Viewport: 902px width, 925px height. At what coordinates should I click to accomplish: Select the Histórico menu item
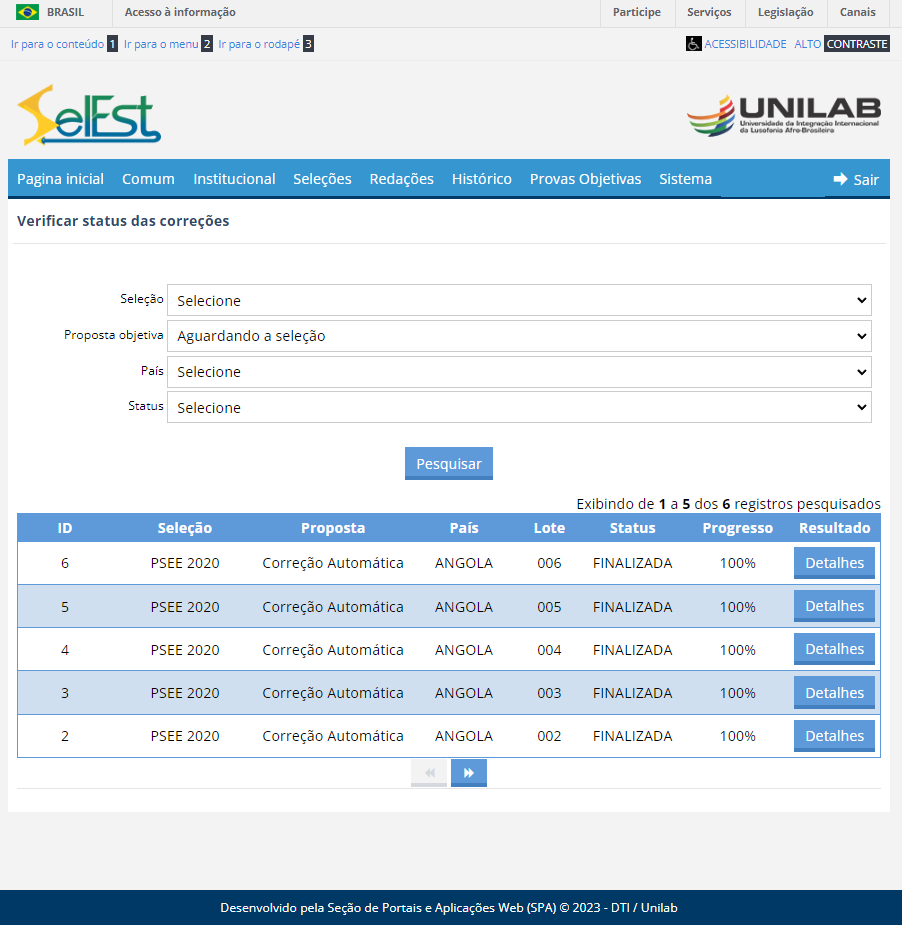pyautogui.click(x=479, y=179)
